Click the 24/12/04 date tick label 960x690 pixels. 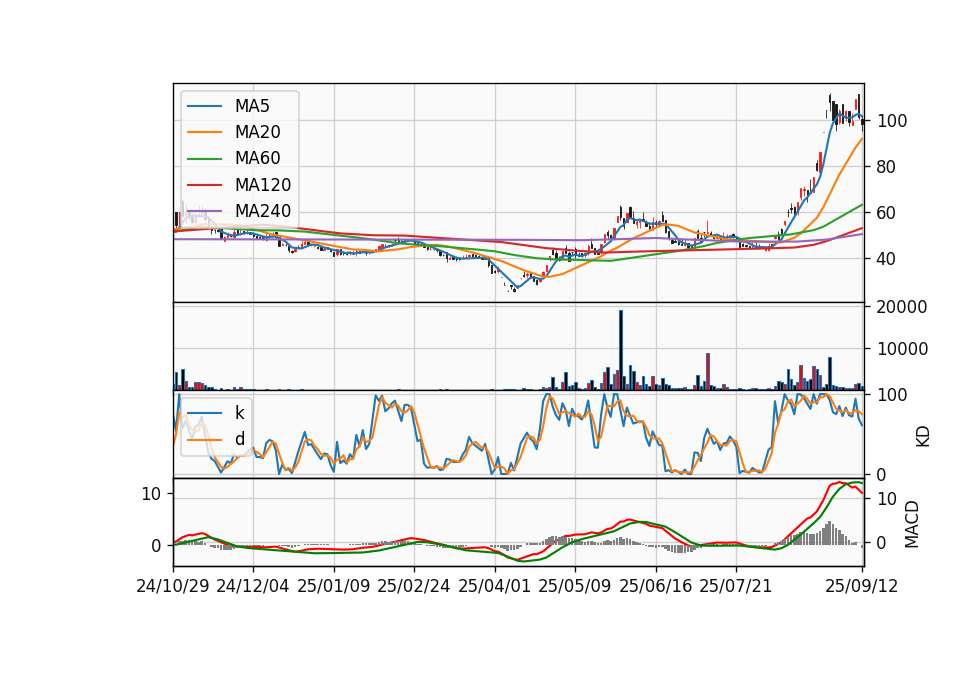pyautogui.click(x=253, y=586)
